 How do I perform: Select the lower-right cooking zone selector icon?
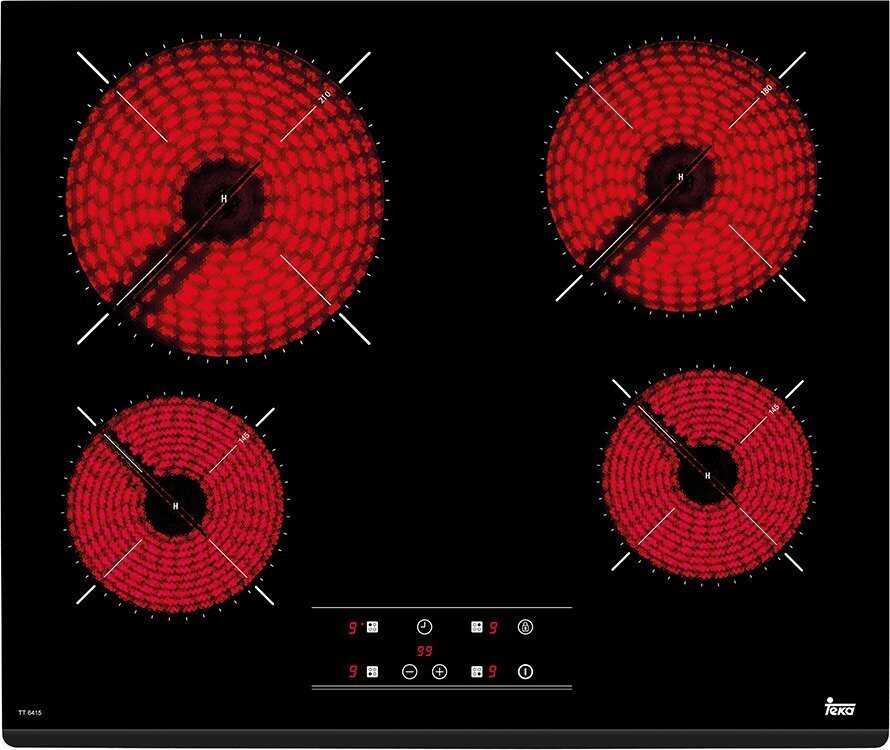coord(477,672)
